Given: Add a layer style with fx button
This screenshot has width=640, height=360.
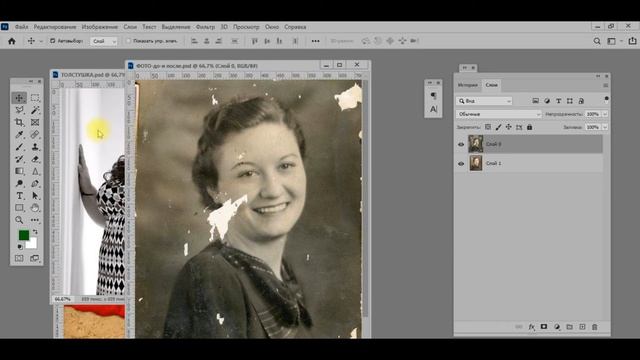Looking at the screenshot, I should click(x=531, y=327).
